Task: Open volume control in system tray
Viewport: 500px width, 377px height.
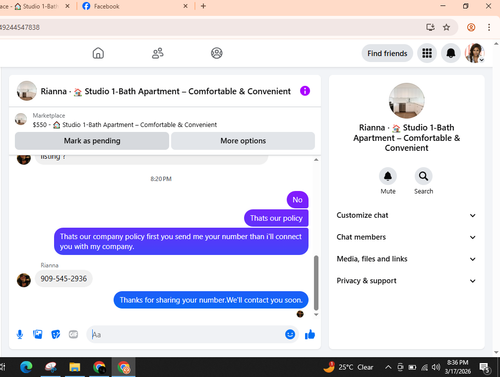Action: click(x=436, y=367)
